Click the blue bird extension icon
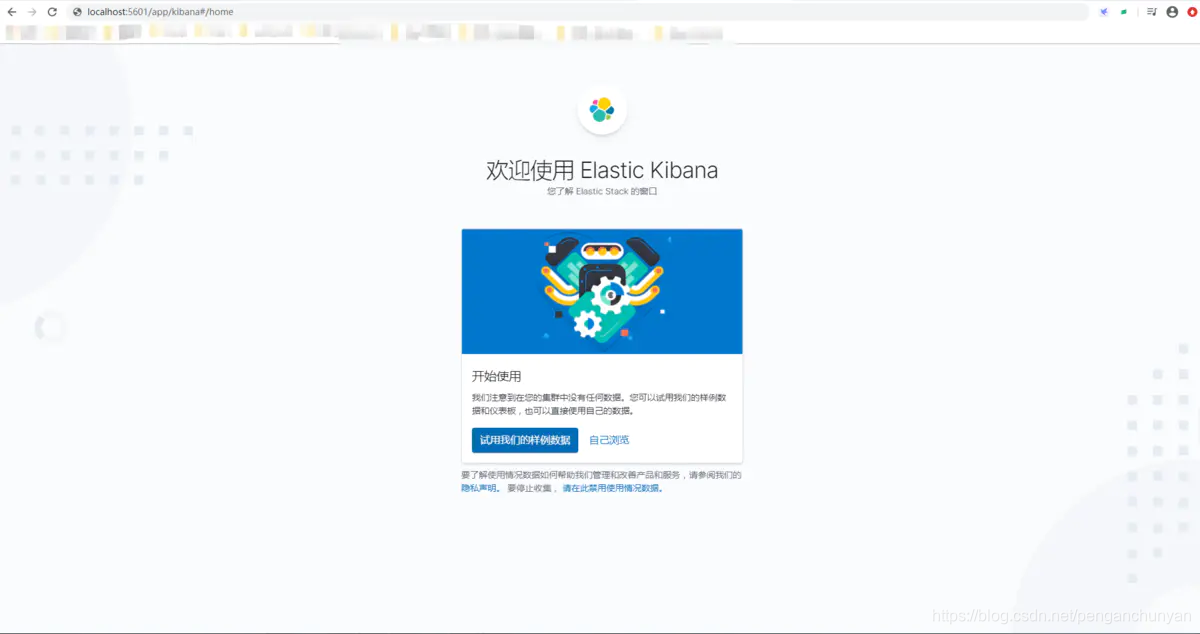The height and width of the screenshot is (634, 1200). tap(1104, 12)
